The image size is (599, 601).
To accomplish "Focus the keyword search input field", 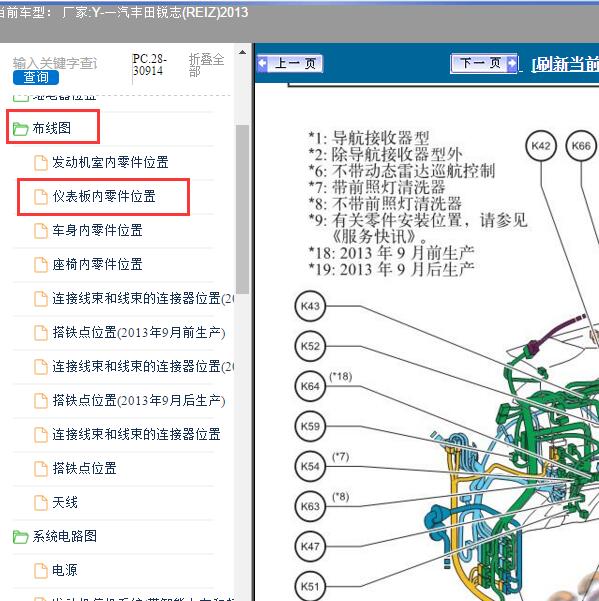I will pos(55,63).
